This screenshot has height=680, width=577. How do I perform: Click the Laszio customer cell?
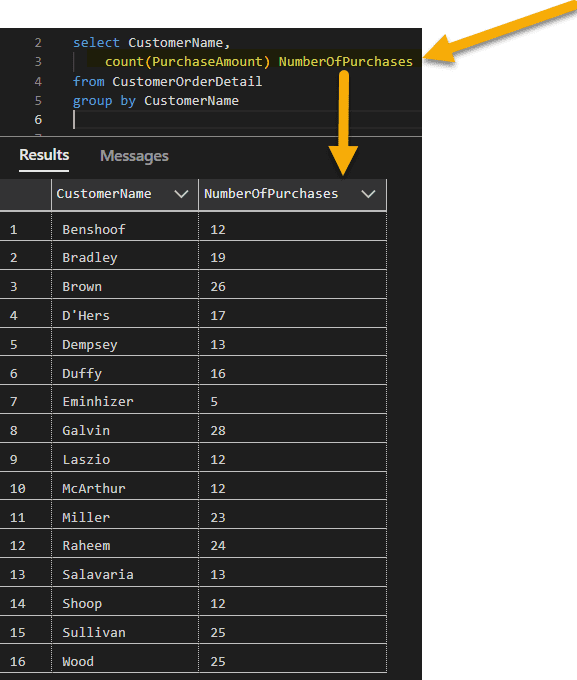pos(125,459)
